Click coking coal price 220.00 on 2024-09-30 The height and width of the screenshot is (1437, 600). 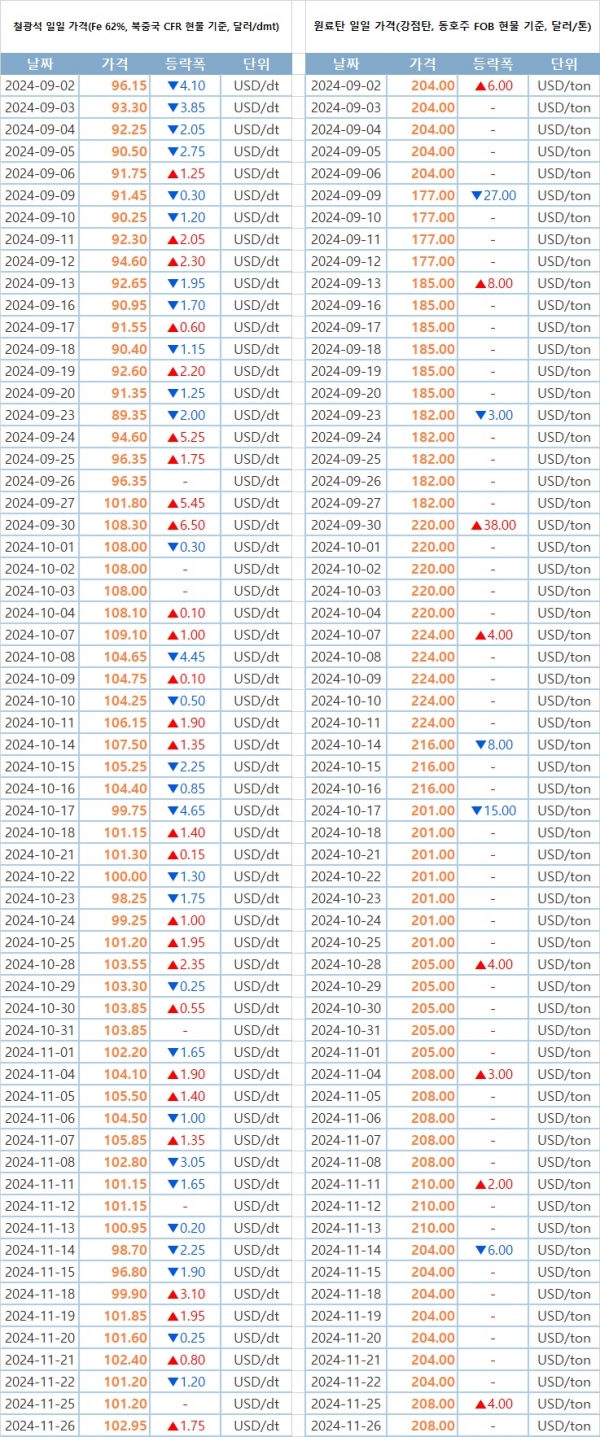pos(433,525)
